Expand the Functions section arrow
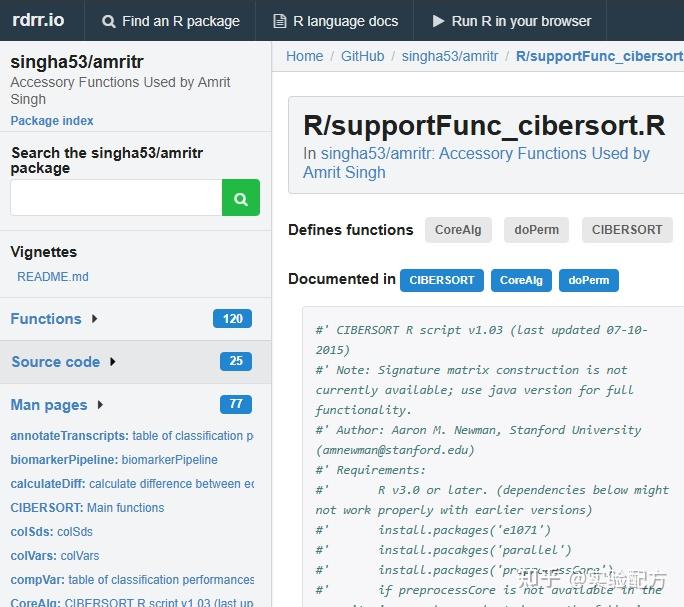 click(x=95, y=319)
